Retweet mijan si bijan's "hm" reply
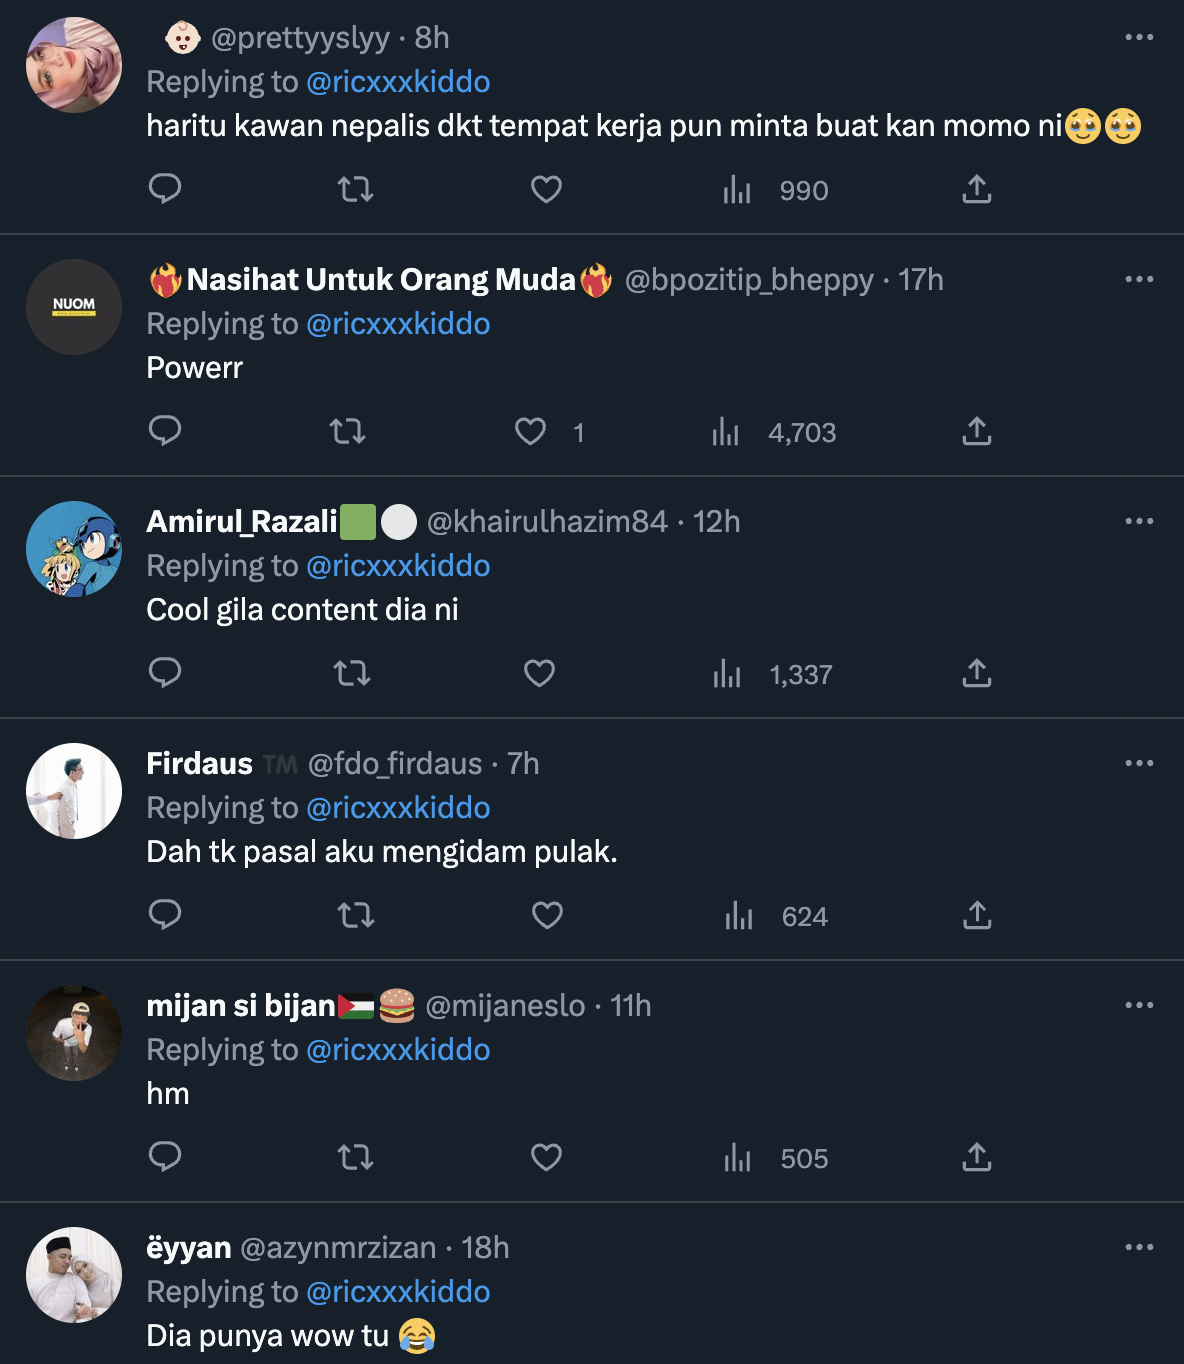The image size is (1184, 1364). click(x=355, y=1157)
